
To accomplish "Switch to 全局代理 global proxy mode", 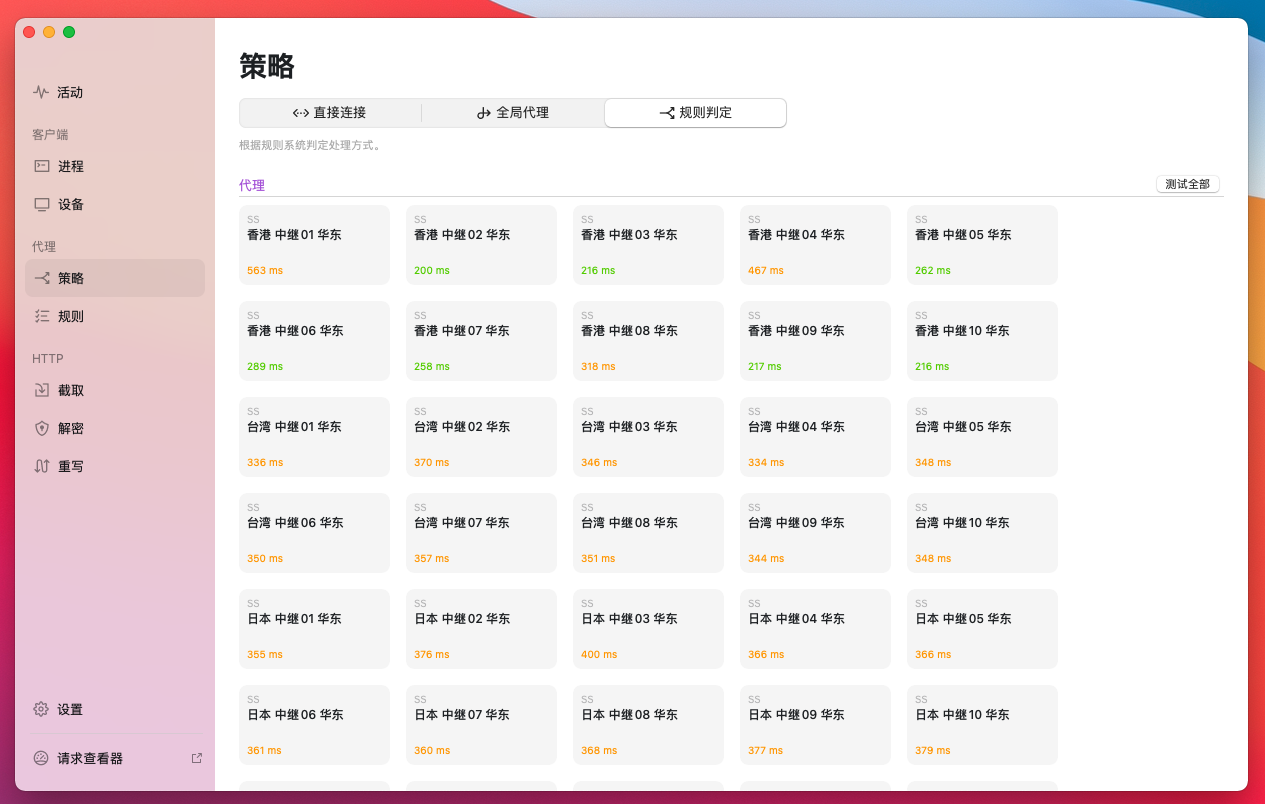I will pos(513,113).
